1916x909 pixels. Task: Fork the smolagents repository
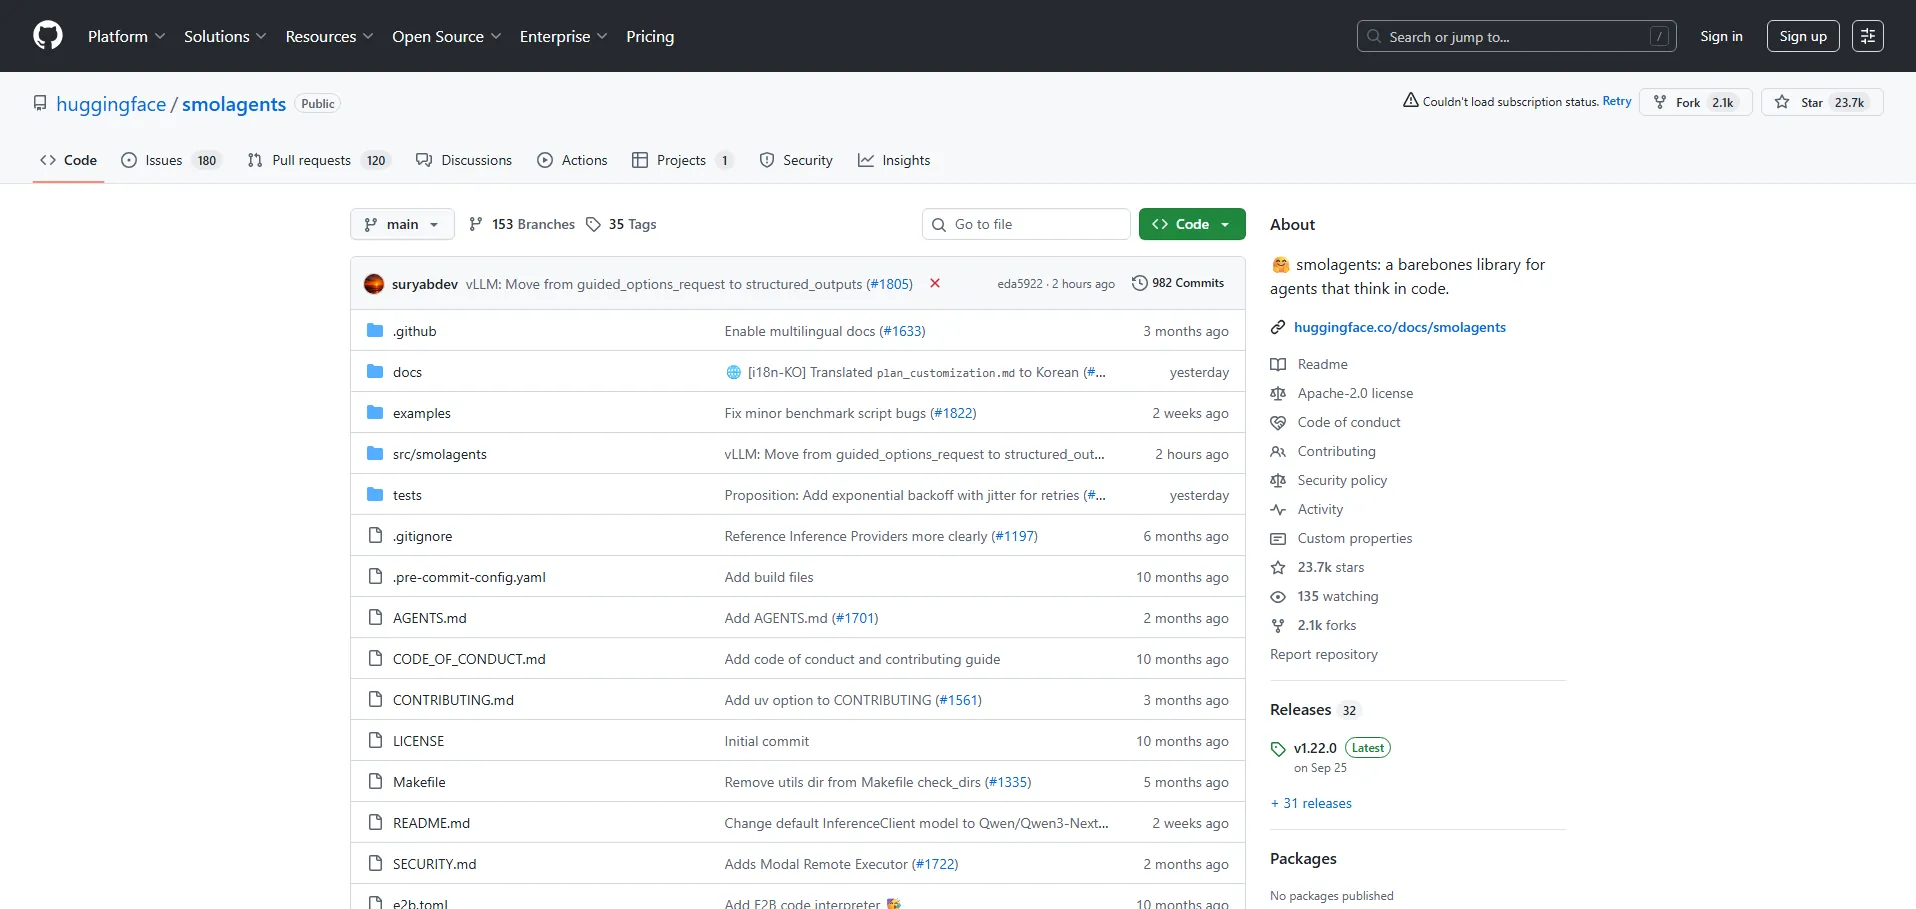(x=1695, y=102)
